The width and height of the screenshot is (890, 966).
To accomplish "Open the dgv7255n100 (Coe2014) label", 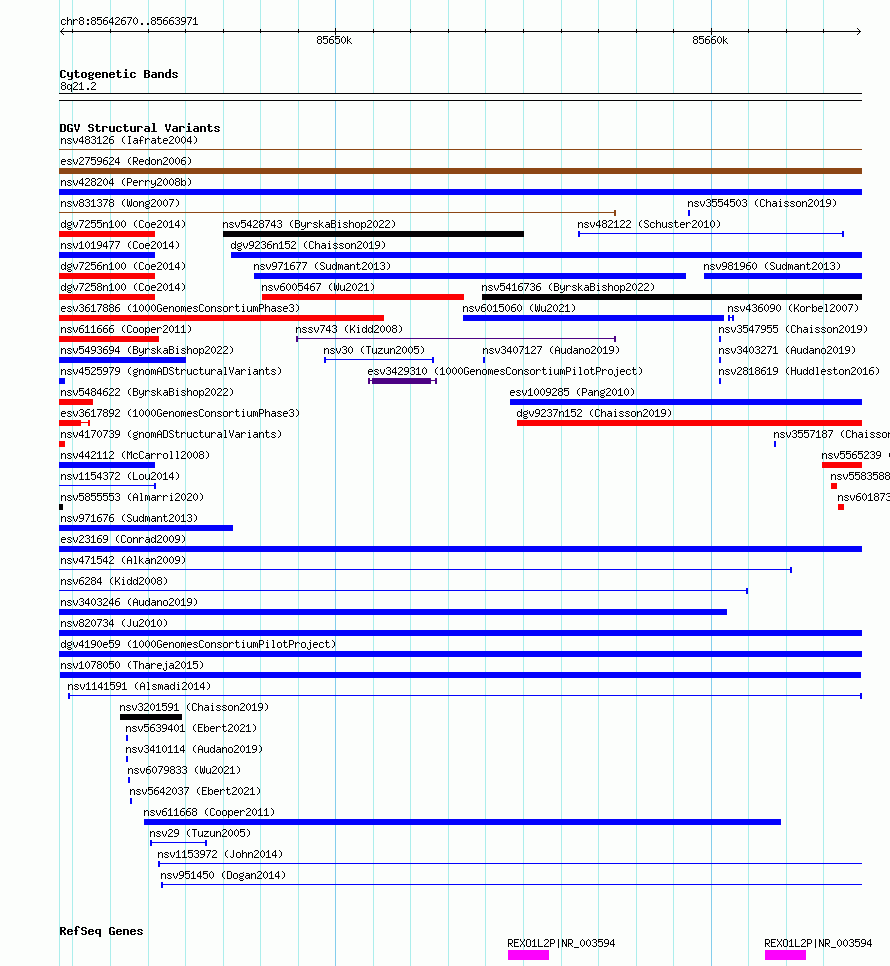I will tap(123, 224).
